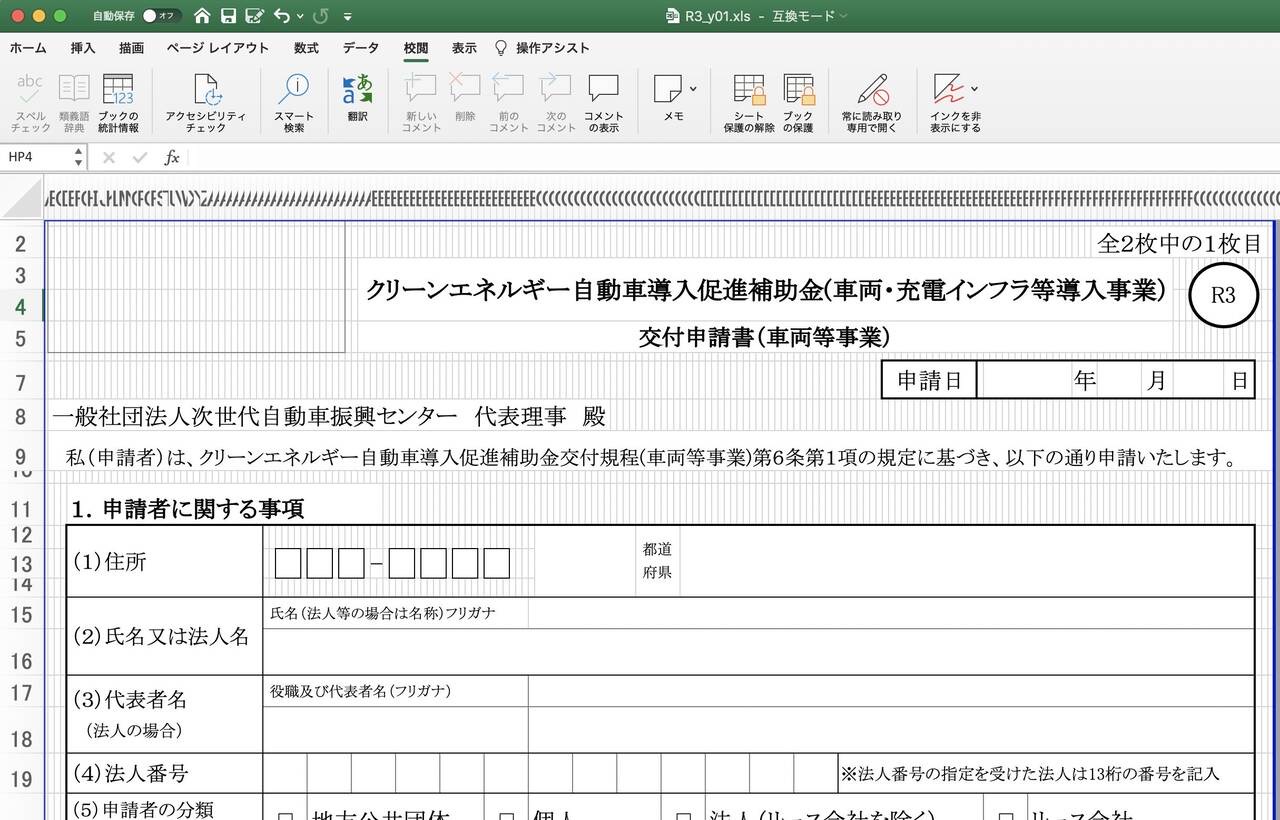Expand the Notes (メモ) dropdown arrow
The image size is (1280, 820).
693,89
